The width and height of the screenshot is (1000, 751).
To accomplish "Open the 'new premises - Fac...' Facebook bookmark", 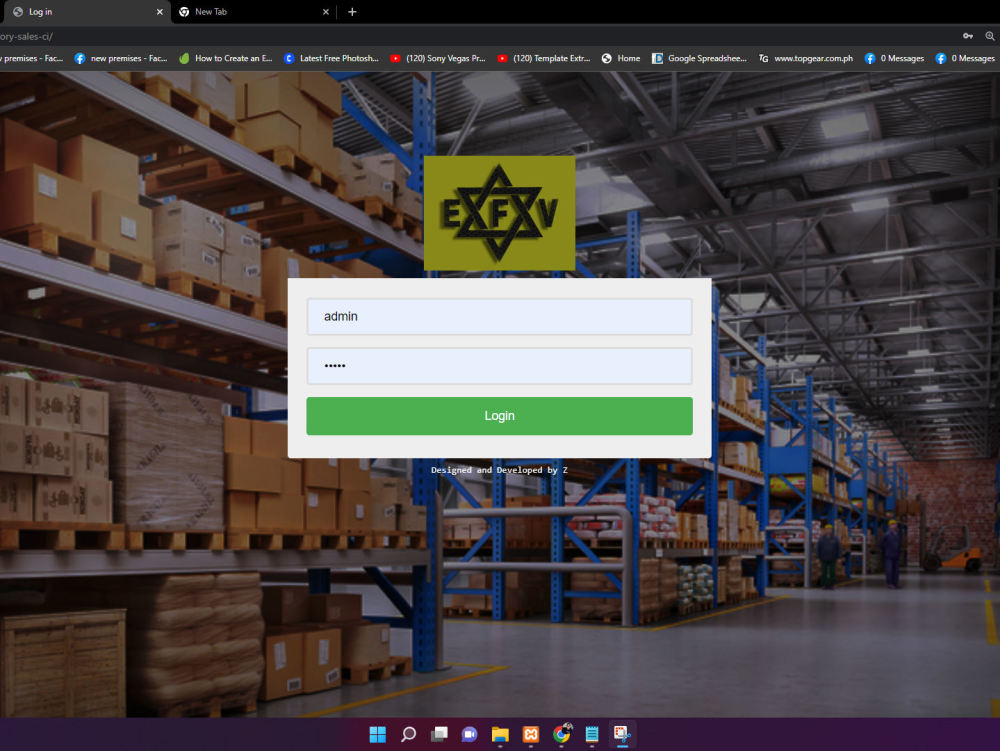I will 121,58.
